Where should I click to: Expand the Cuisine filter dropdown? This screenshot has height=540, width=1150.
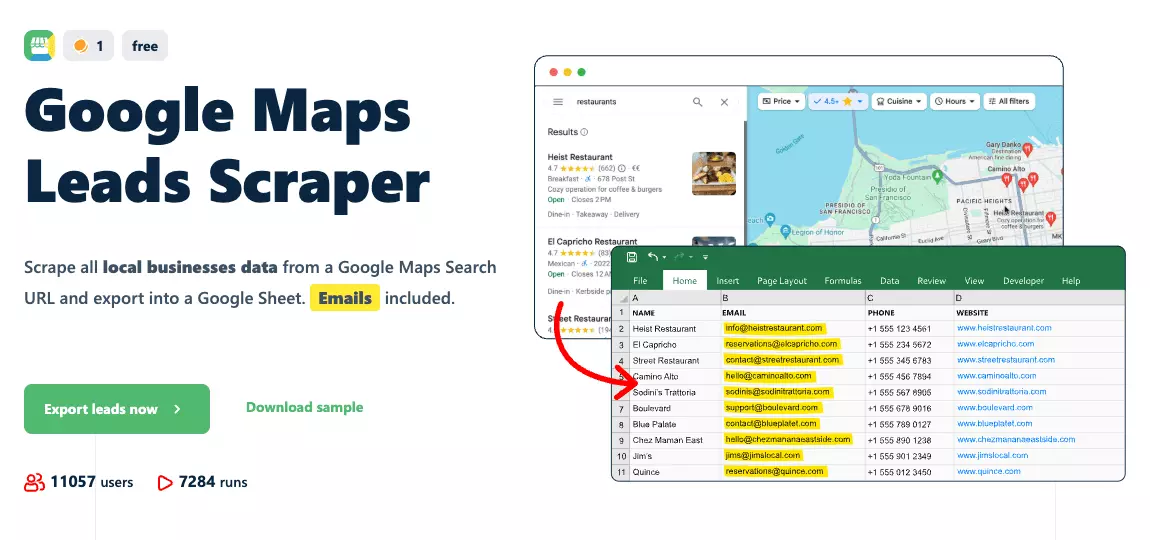coord(899,101)
